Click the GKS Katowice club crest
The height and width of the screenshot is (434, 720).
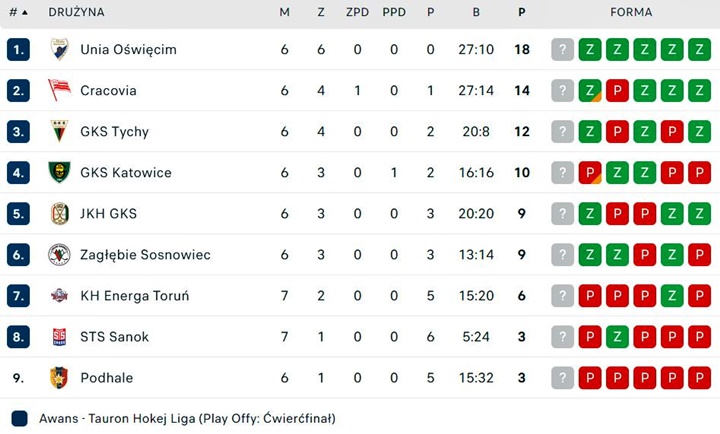coord(60,172)
